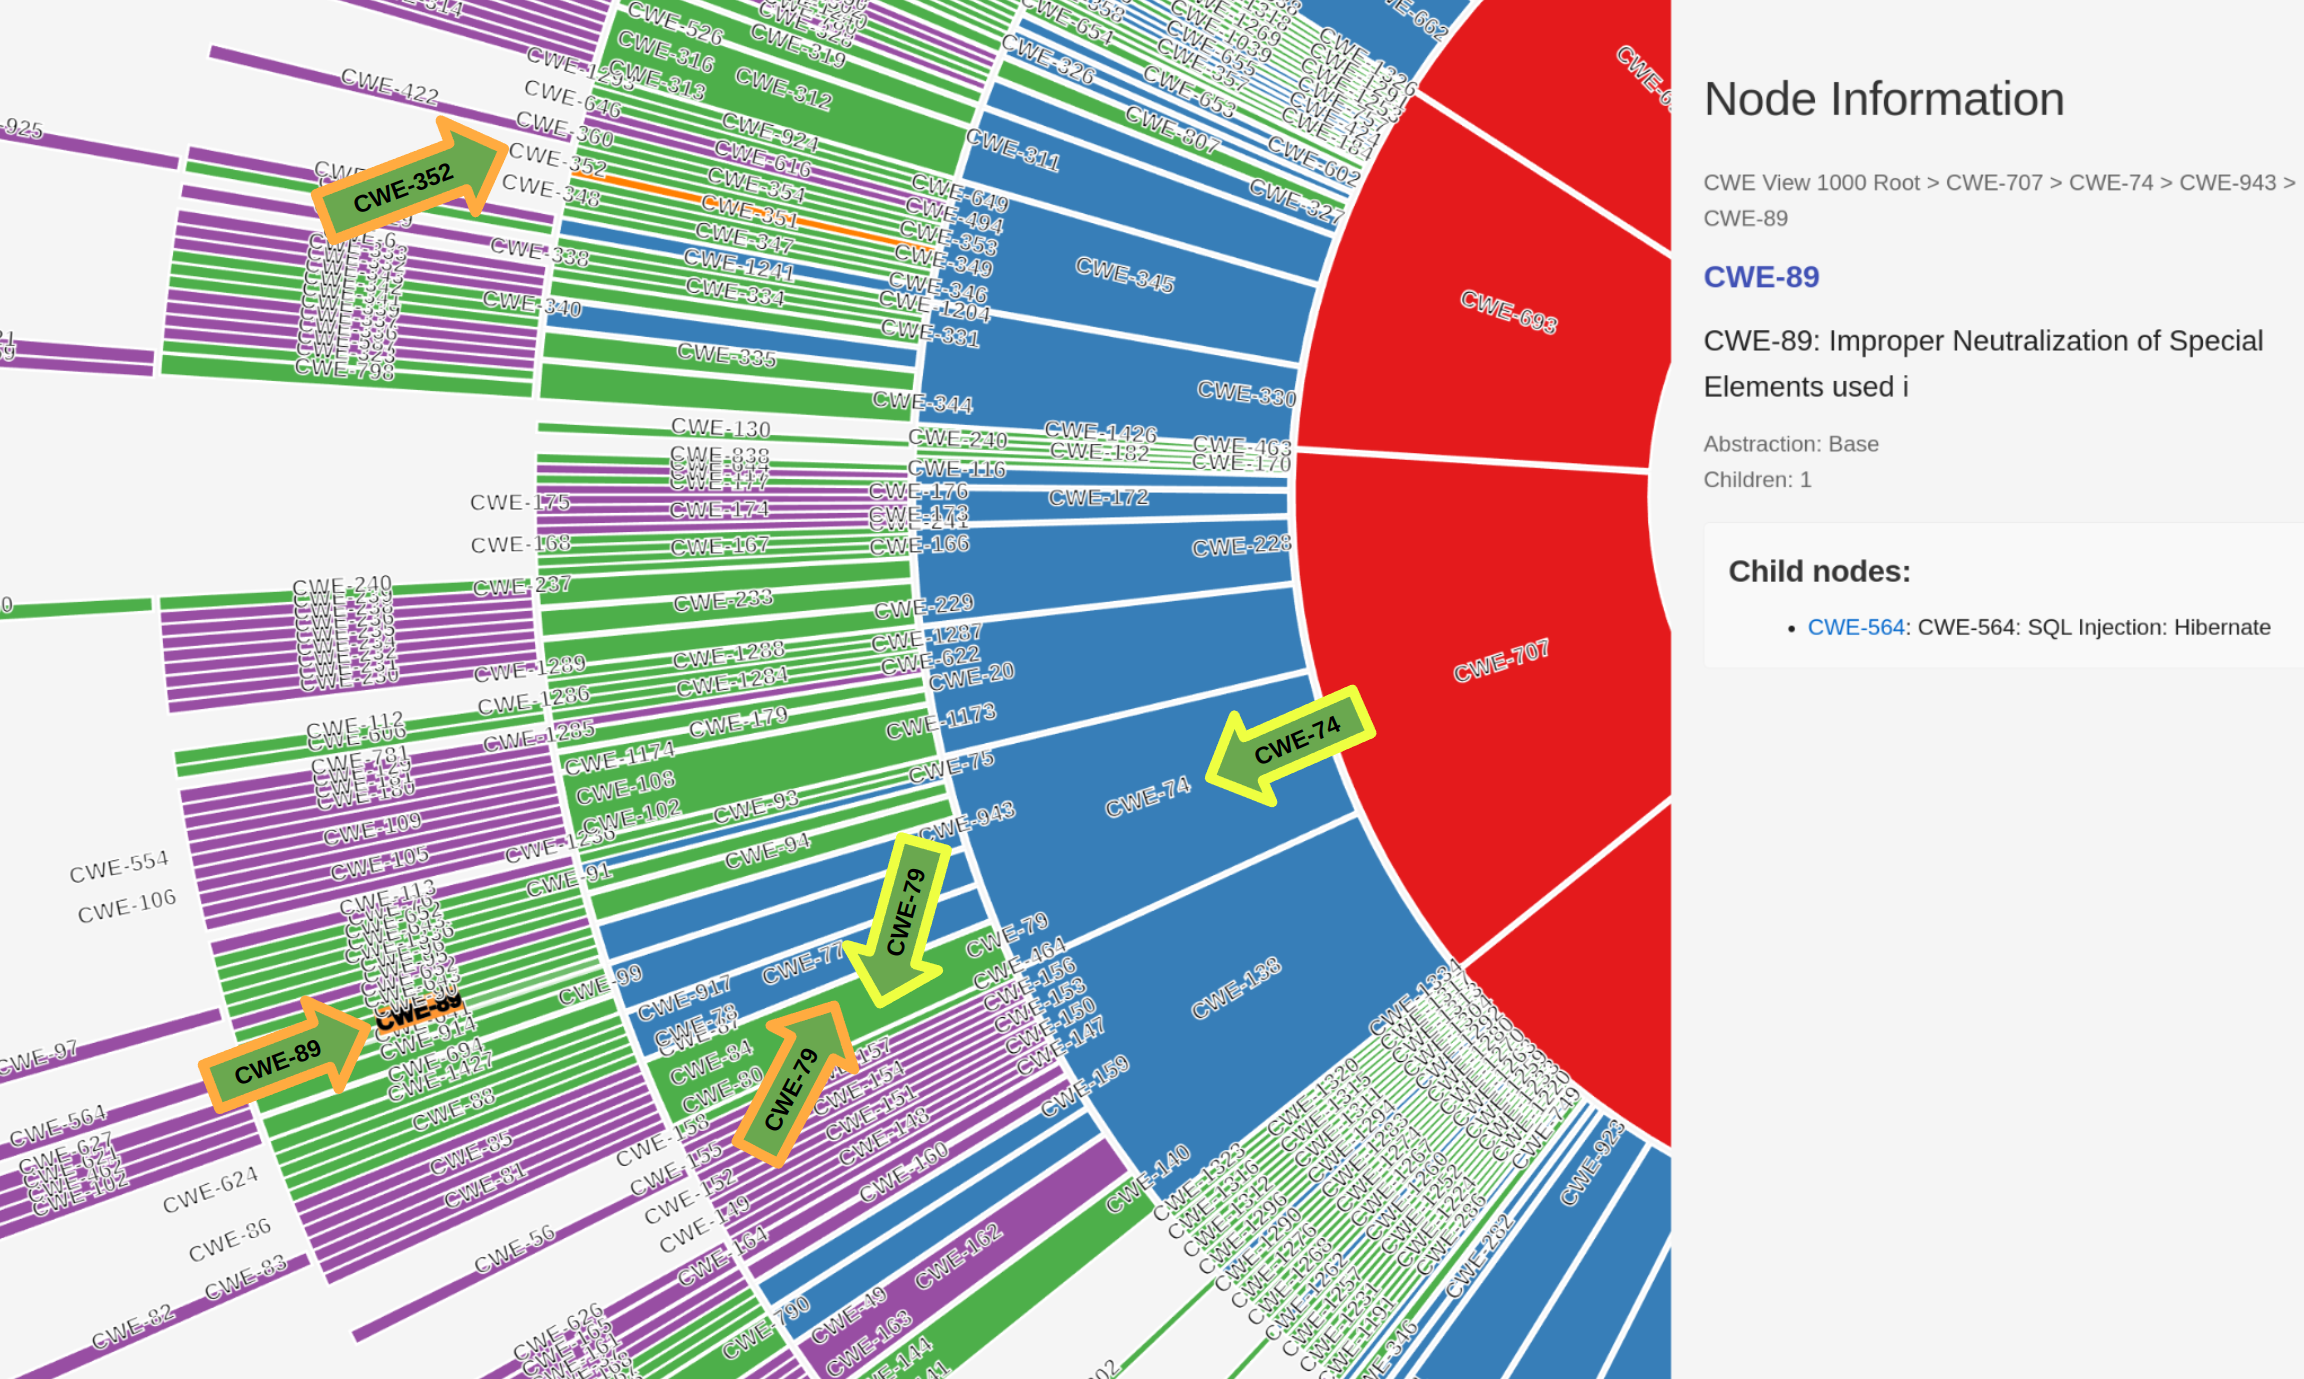Select the CWE-326 chart segment
Viewport: 2304px width, 1379px height.
click(x=1048, y=59)
